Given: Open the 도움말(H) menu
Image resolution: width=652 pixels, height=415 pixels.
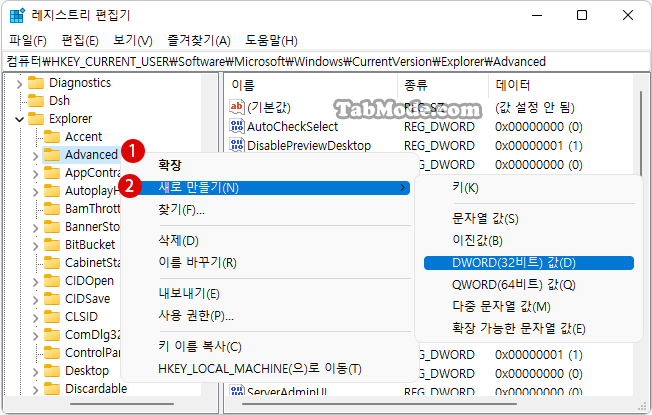Looking at the screenshot, I should tap(271, 41).
